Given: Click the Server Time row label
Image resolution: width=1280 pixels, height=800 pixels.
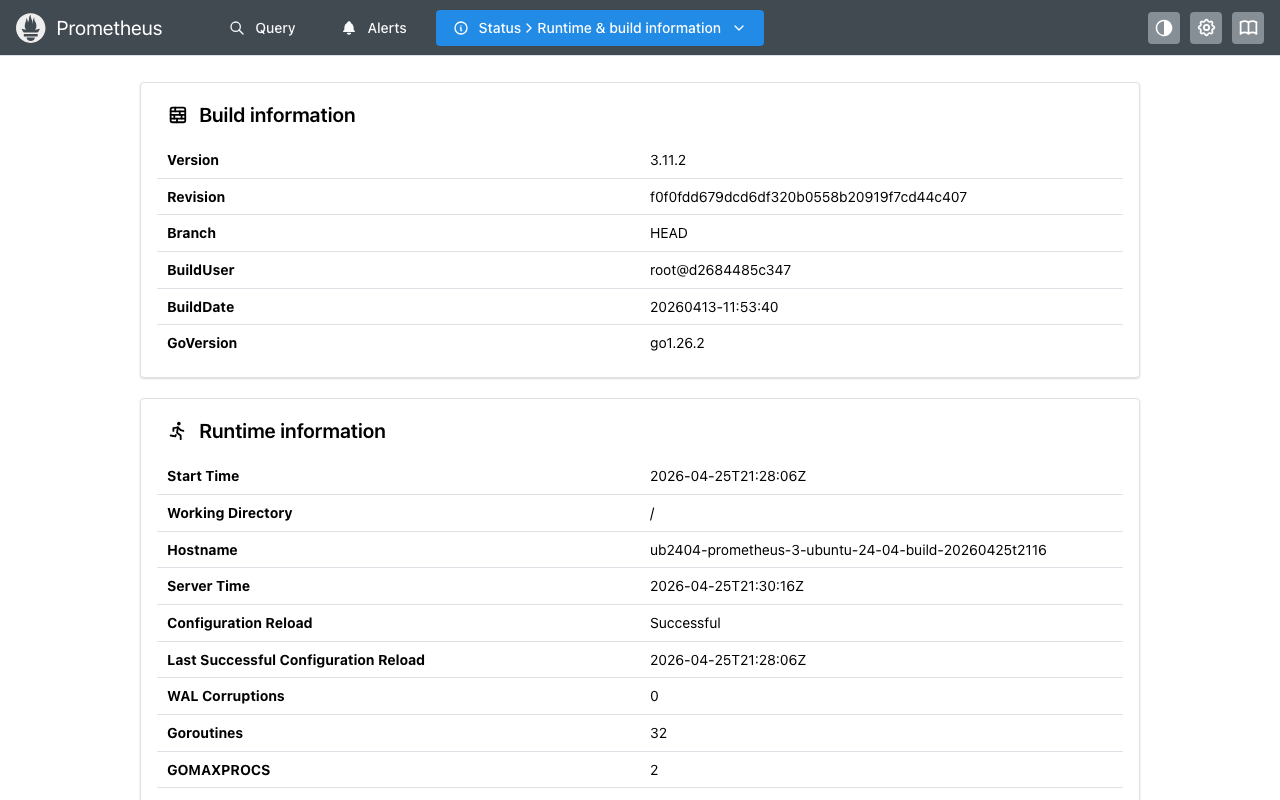Looking at the screenshot, I should (208, 586).
